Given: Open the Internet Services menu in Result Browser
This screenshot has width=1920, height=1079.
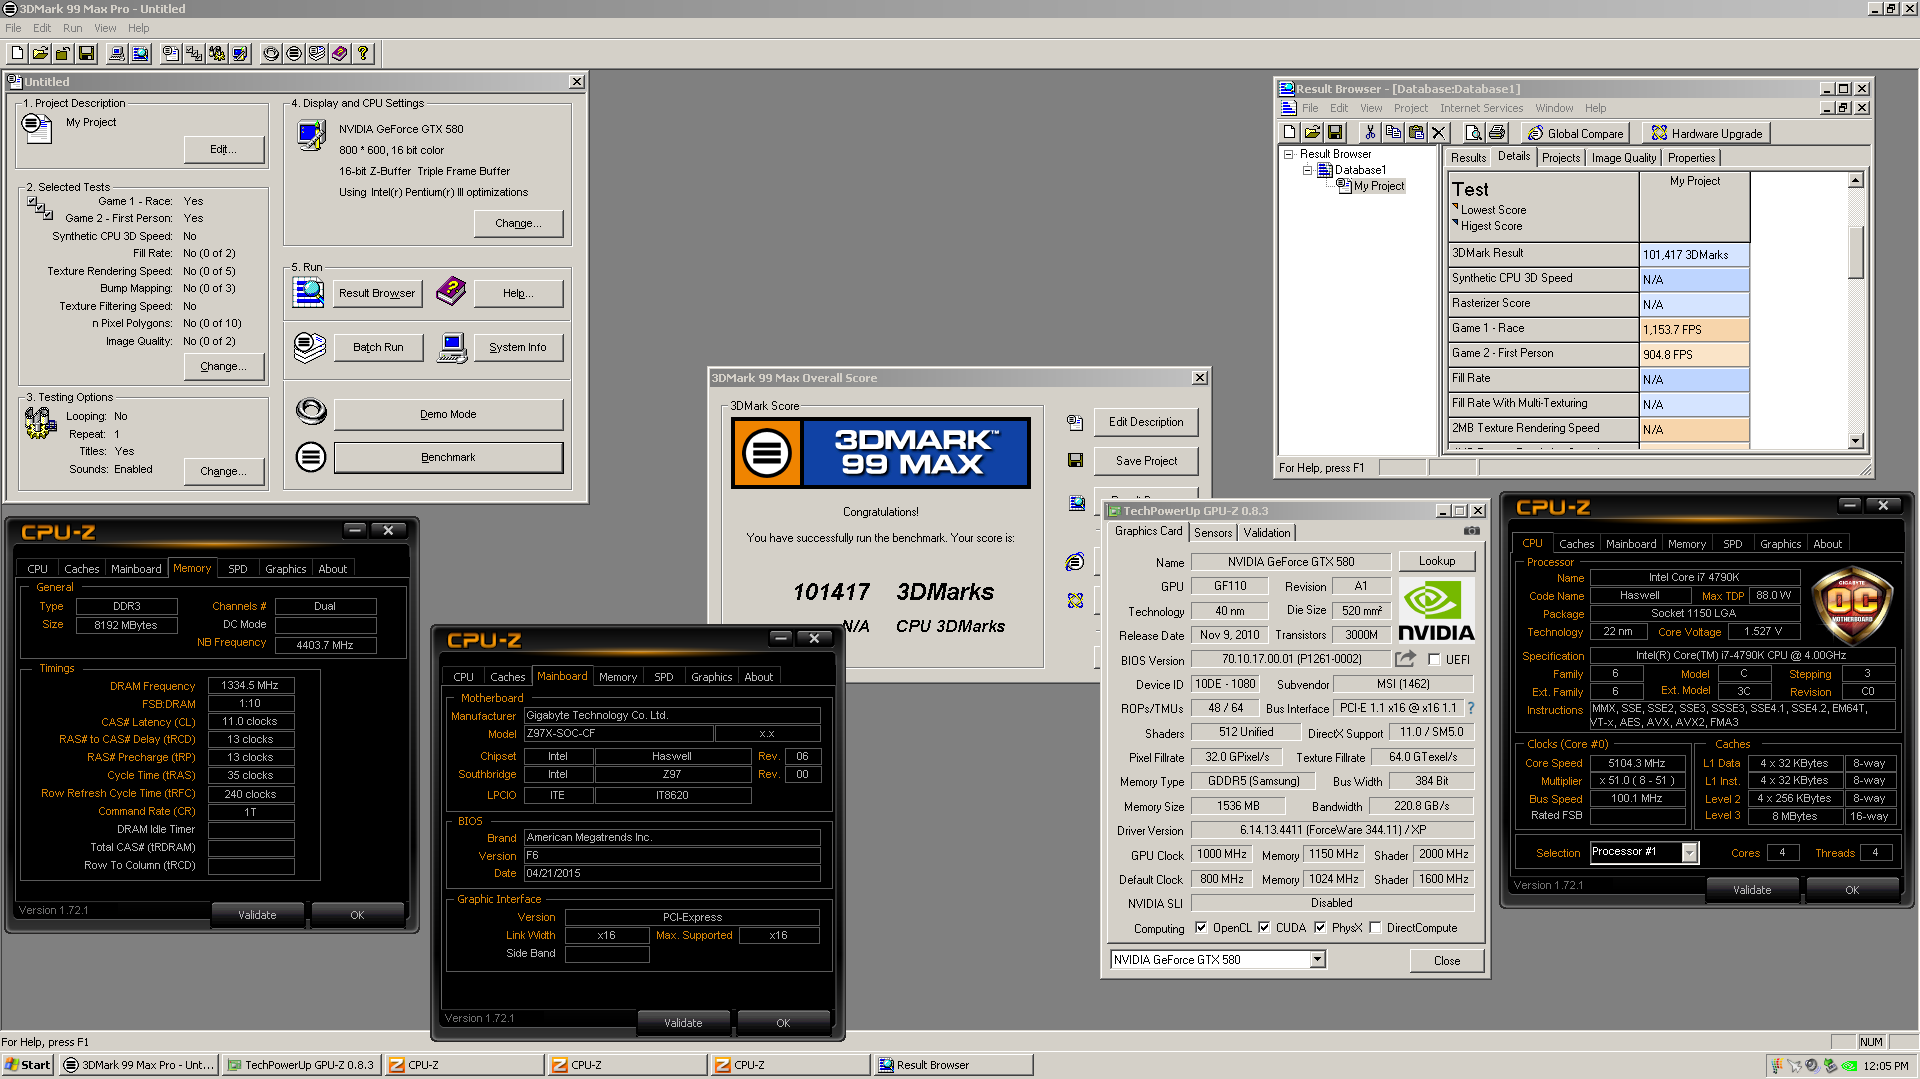Looking at the screenshot, I should (x=1481, y=108).
